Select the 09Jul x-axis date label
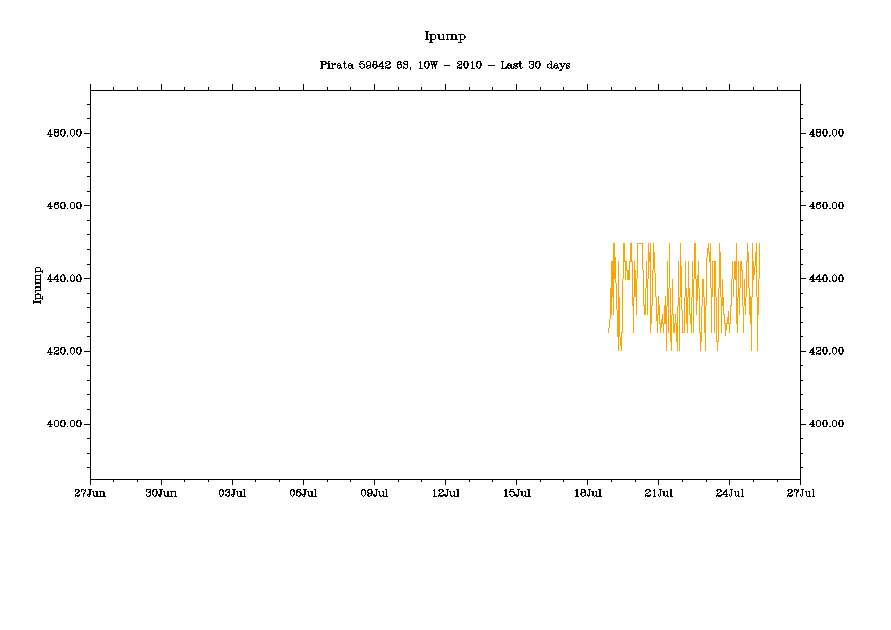This screenshot has width=891, height=630. pyautogui.click(x=374, y=493)
